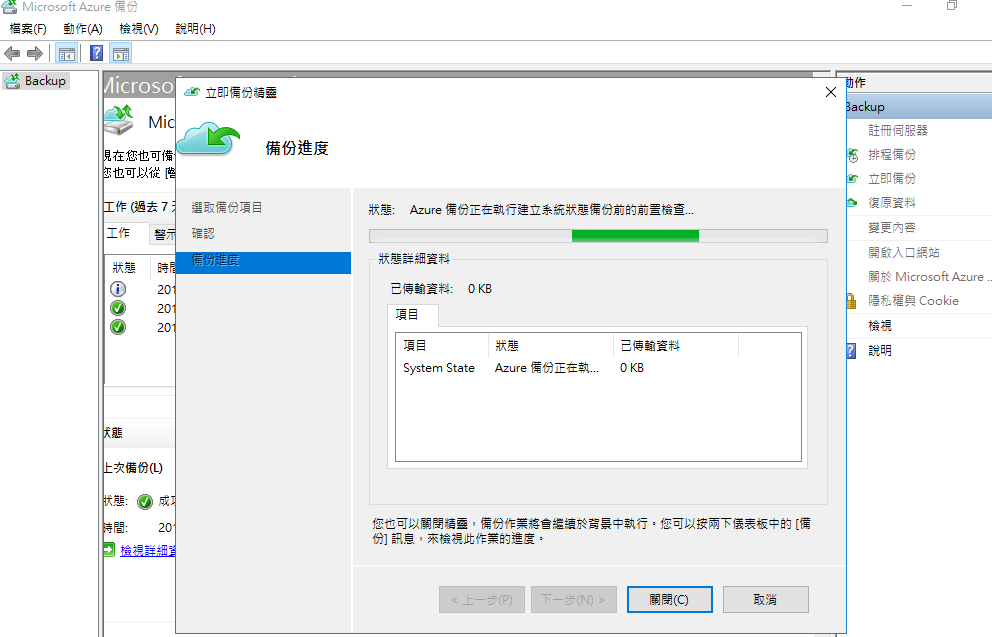Restore down the main window

pyautogui.click(x=952, y=6)
